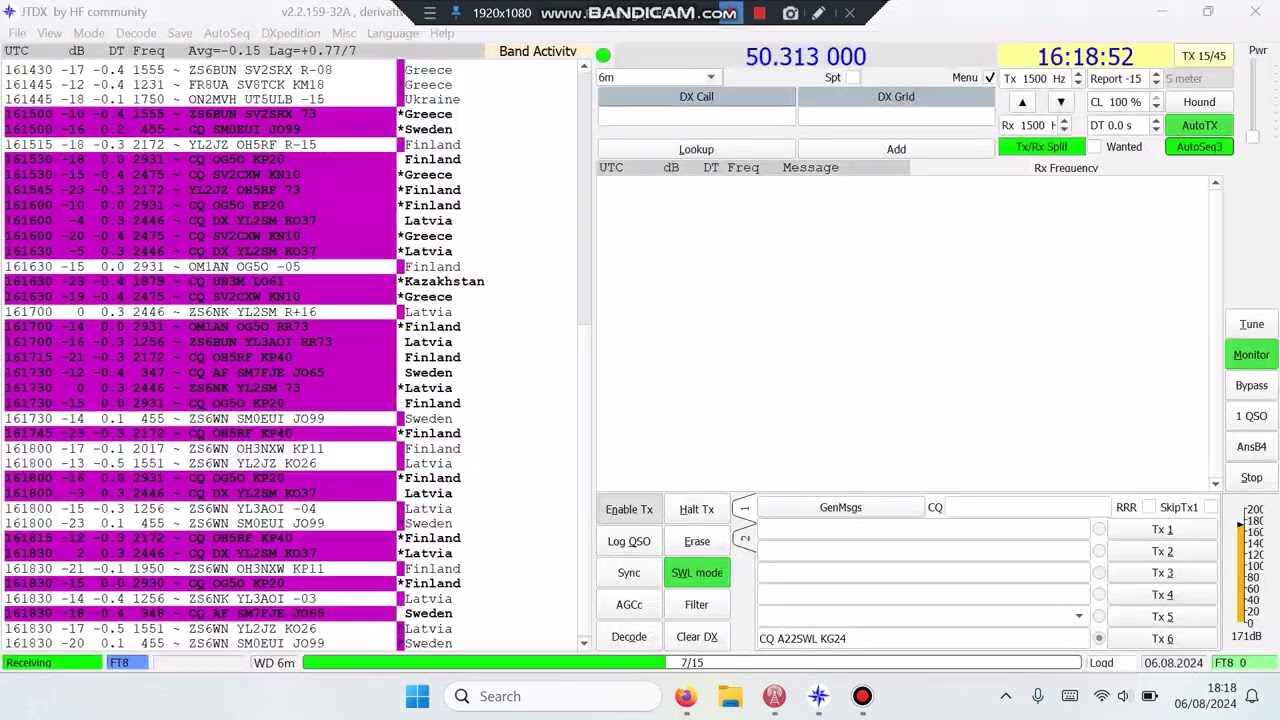Click the AutoSeq3 button
This screenshot has height=720, width=1280.
click(x=1199, y=147)
